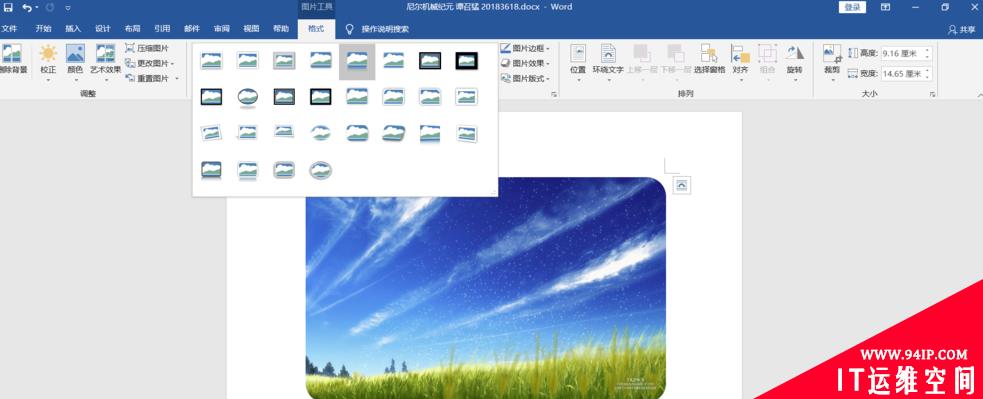Click the Crop (裁剪) tool icon
The image size is (983, 399).
tap(832, 54)
